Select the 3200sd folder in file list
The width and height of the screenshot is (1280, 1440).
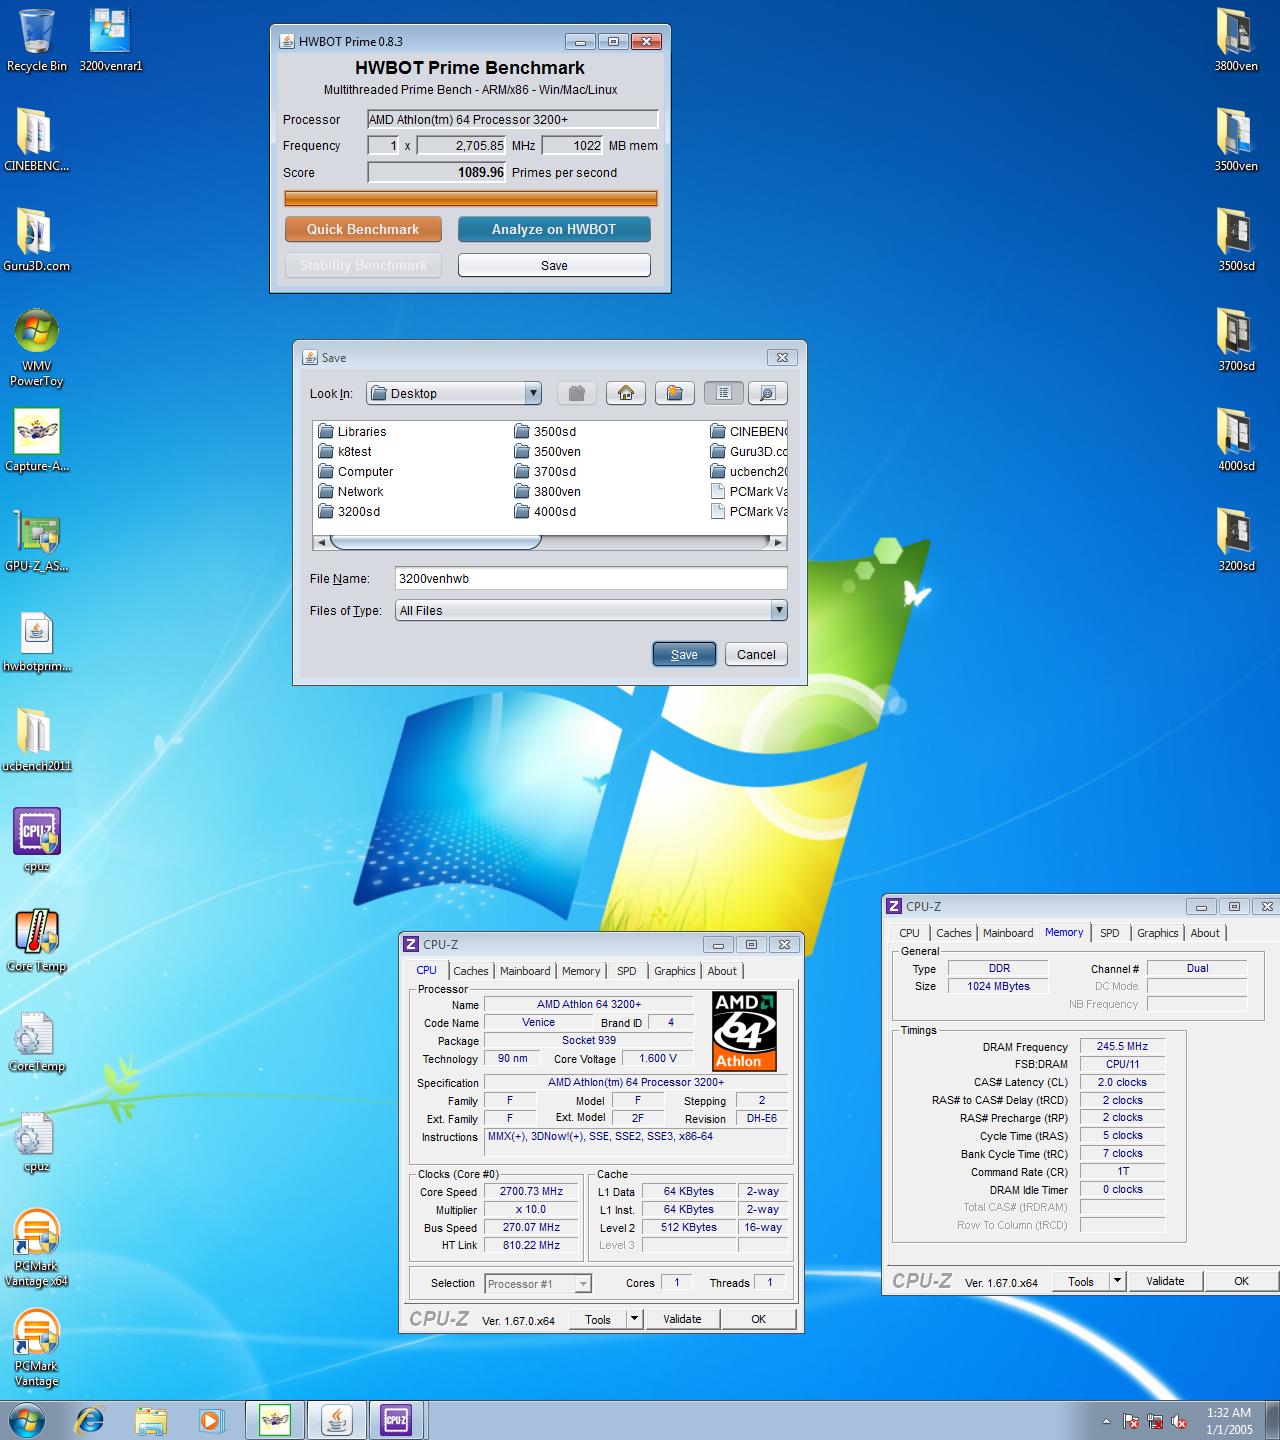tap(349, 511)
